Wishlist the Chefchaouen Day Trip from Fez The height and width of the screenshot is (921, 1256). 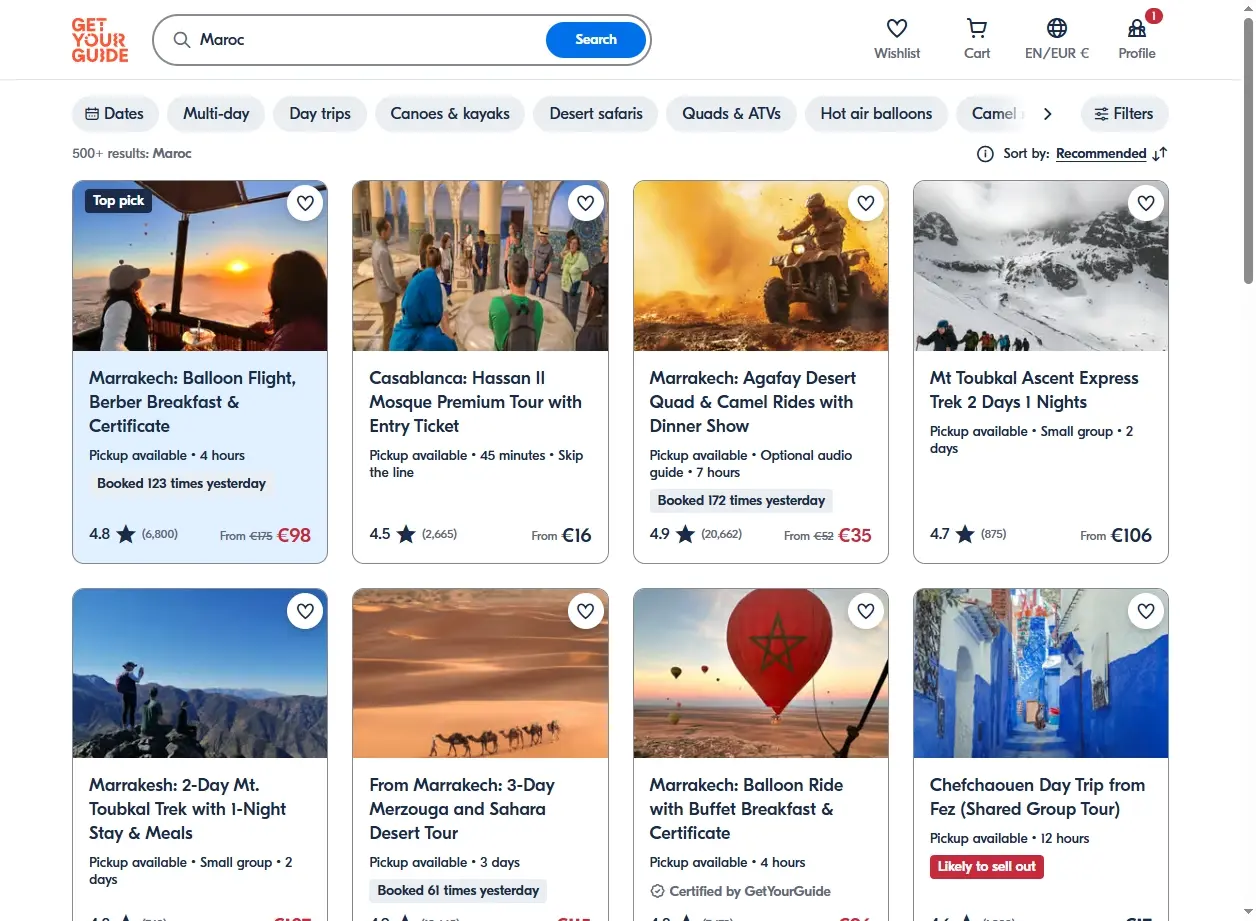(1146, 610)
